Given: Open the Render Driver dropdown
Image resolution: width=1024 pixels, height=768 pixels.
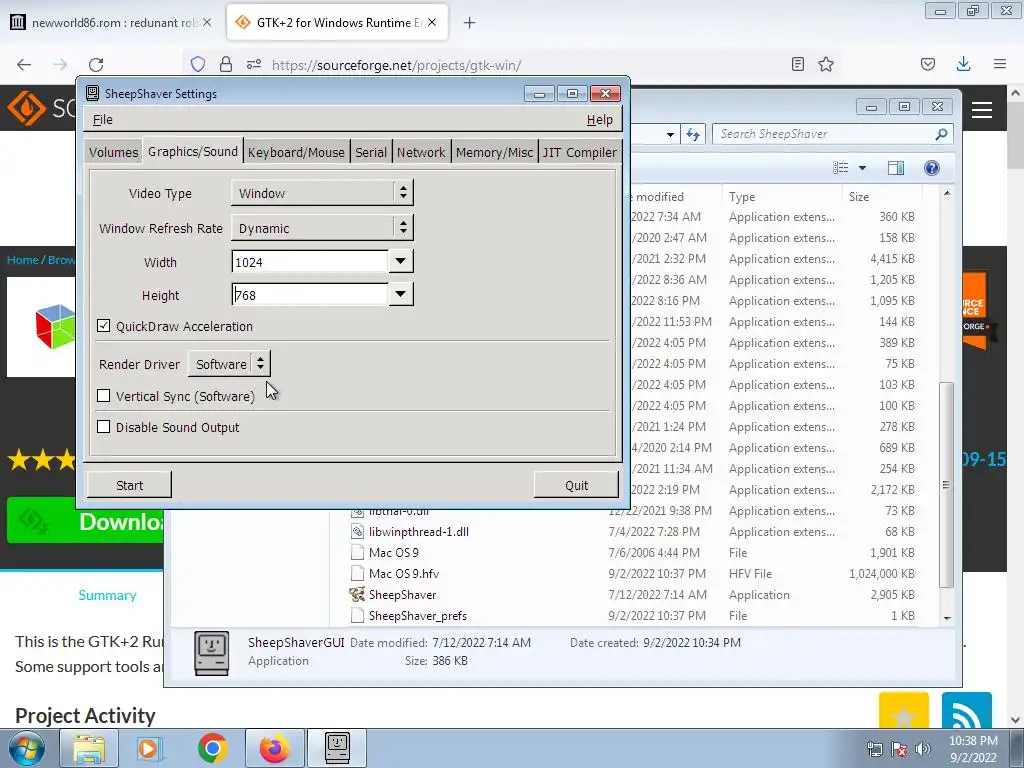Looking at the screenshot, I should coord(229,364).
